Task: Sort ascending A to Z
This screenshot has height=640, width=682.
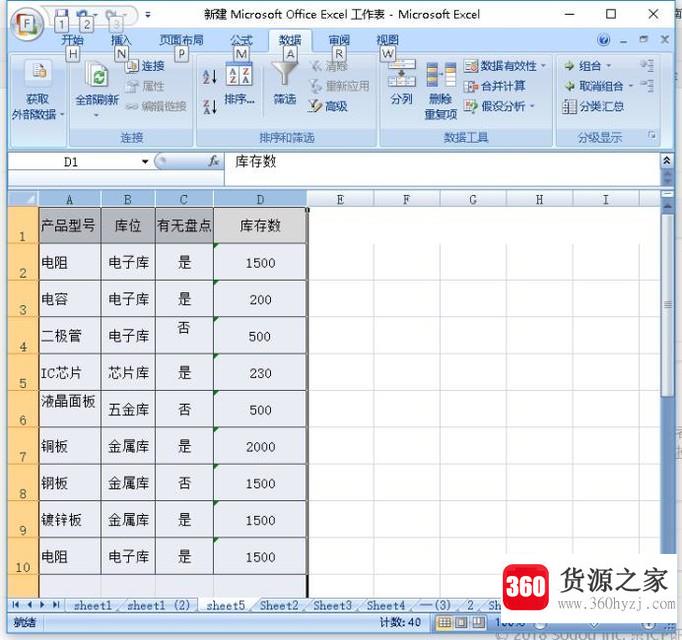Action: tap(209, 78)
